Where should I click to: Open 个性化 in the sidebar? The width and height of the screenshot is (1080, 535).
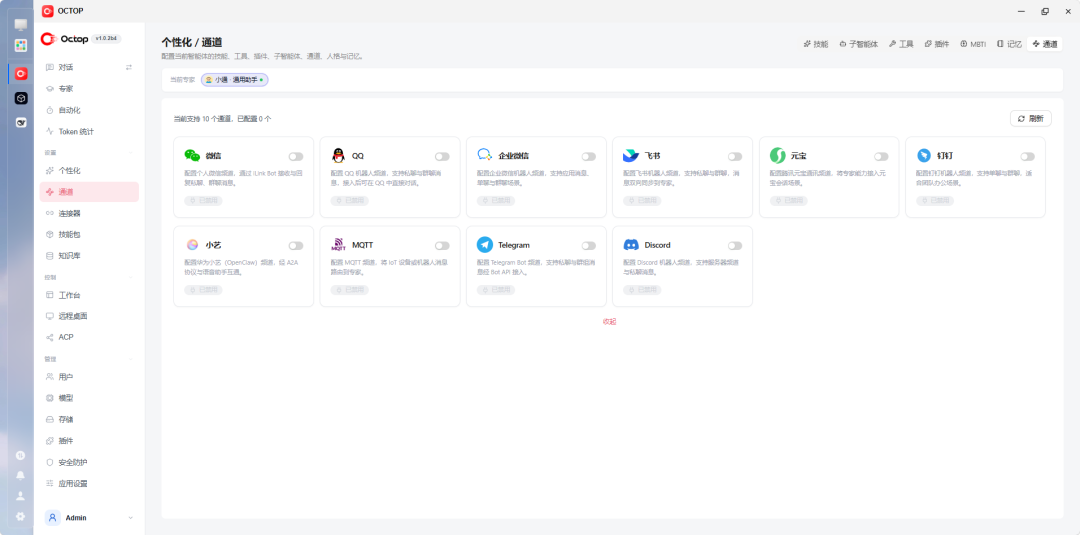coord(89,170)
